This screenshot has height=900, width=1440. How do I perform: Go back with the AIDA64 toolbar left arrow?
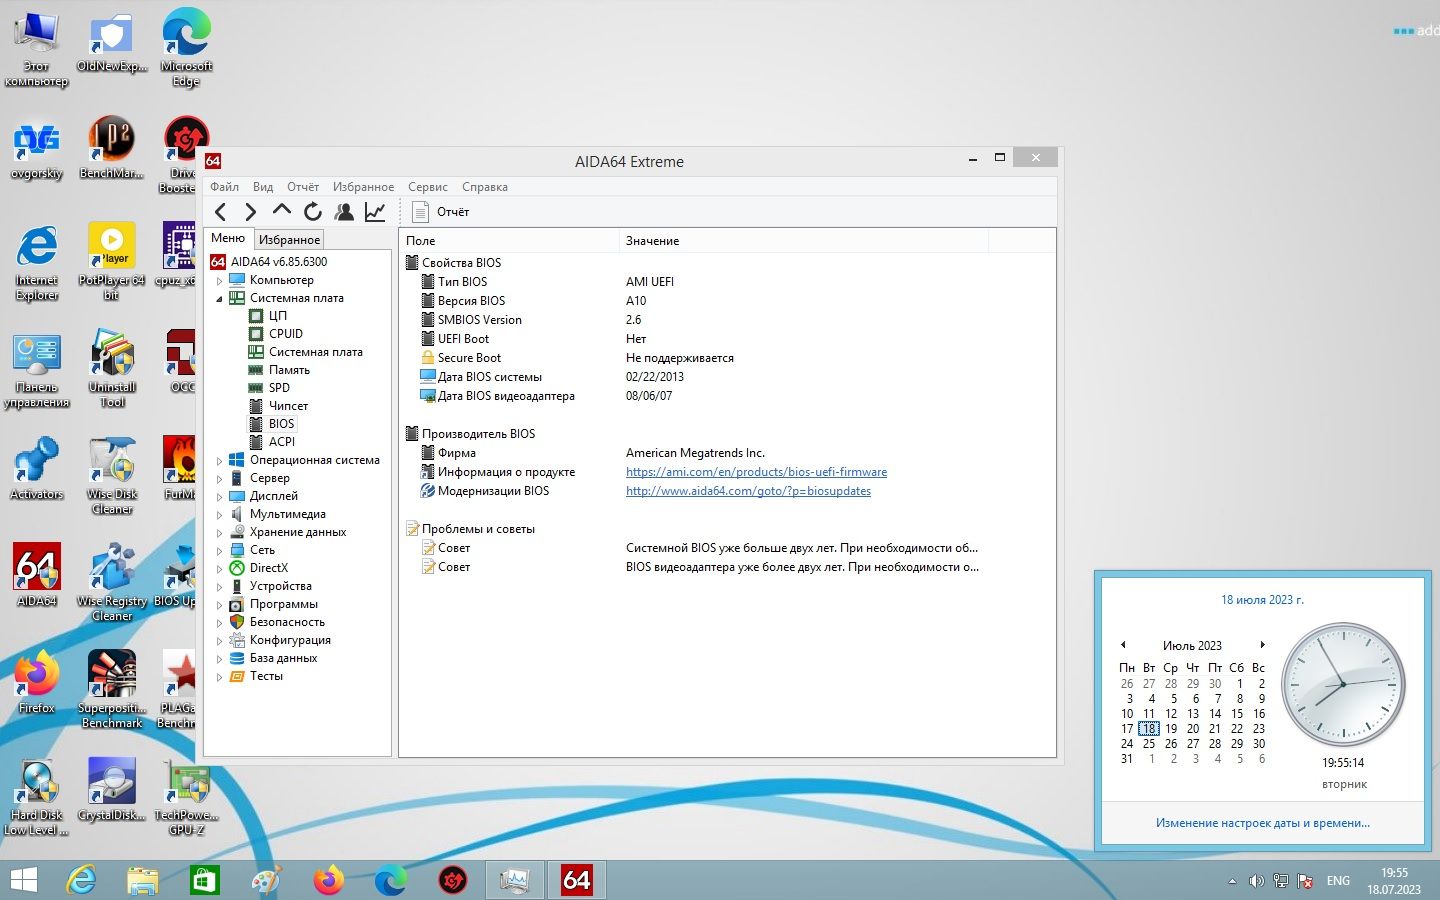click(x=221, y=212)
